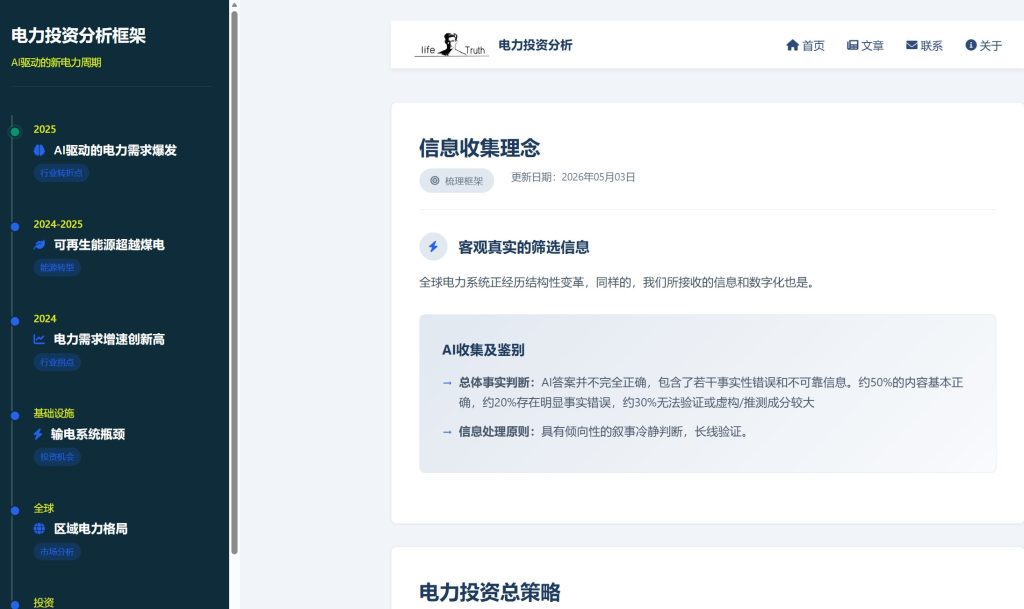
Task: Select the 可再生能源超越煤电 timeline entry
Action: click(x=109, y=245)
